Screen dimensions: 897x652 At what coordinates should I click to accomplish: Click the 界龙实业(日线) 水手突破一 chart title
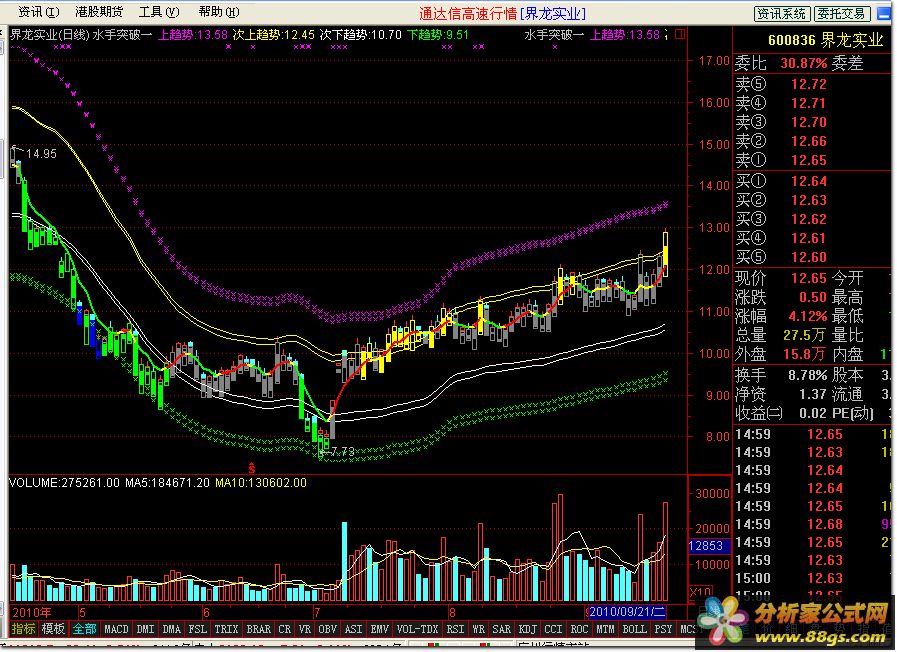[x=81, y=34]
